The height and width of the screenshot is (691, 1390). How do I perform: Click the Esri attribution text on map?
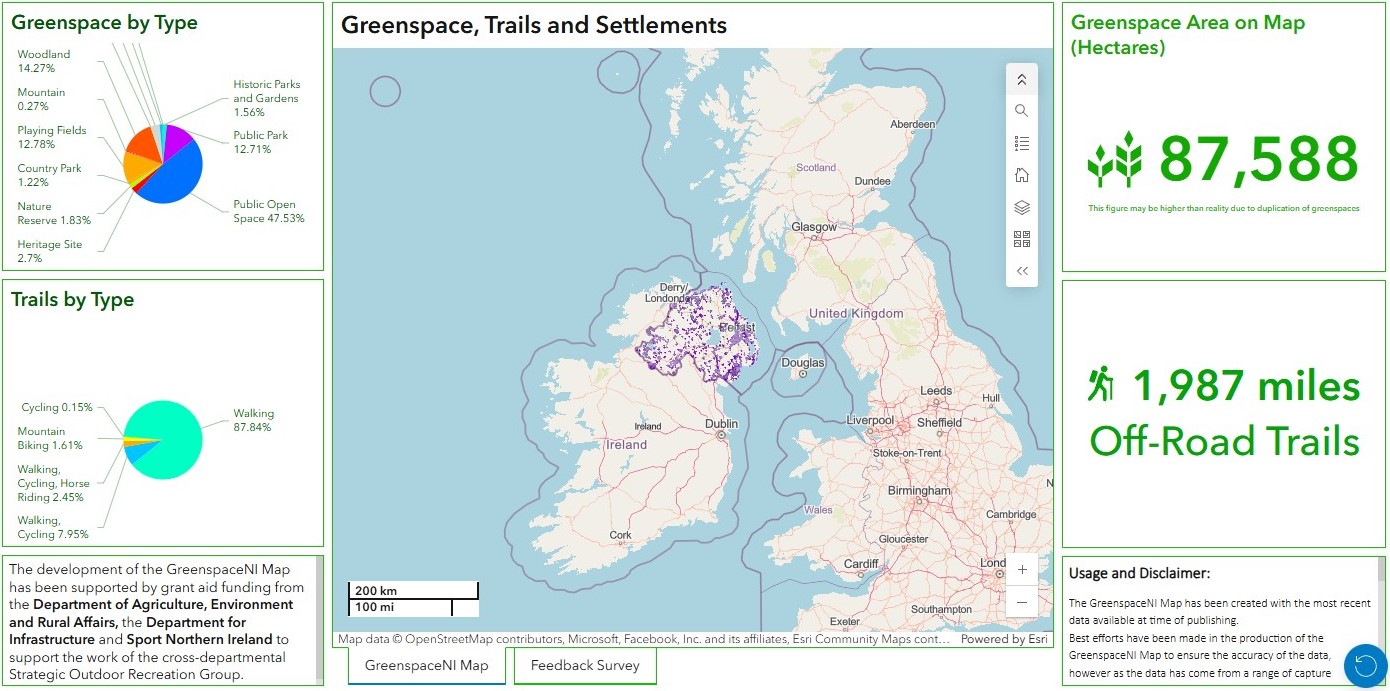pos(1004,639)
